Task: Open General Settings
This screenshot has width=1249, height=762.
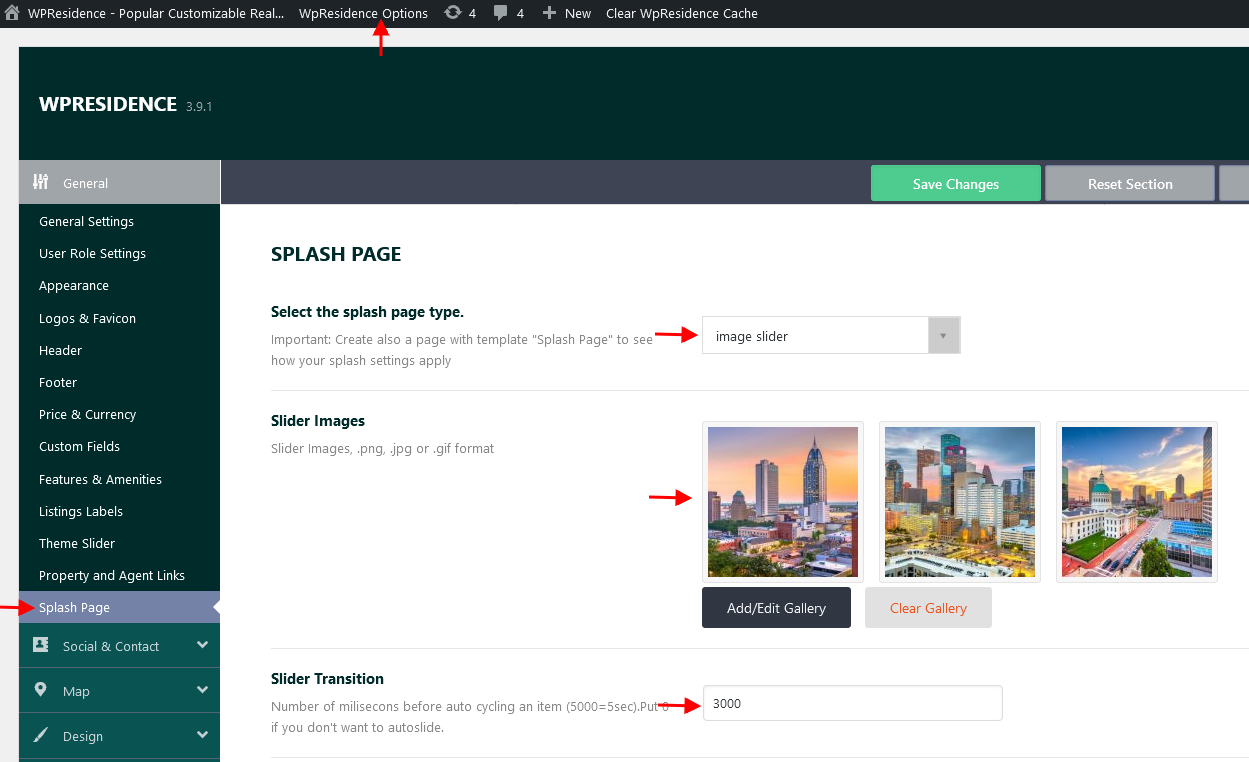Action: [86, 221]
